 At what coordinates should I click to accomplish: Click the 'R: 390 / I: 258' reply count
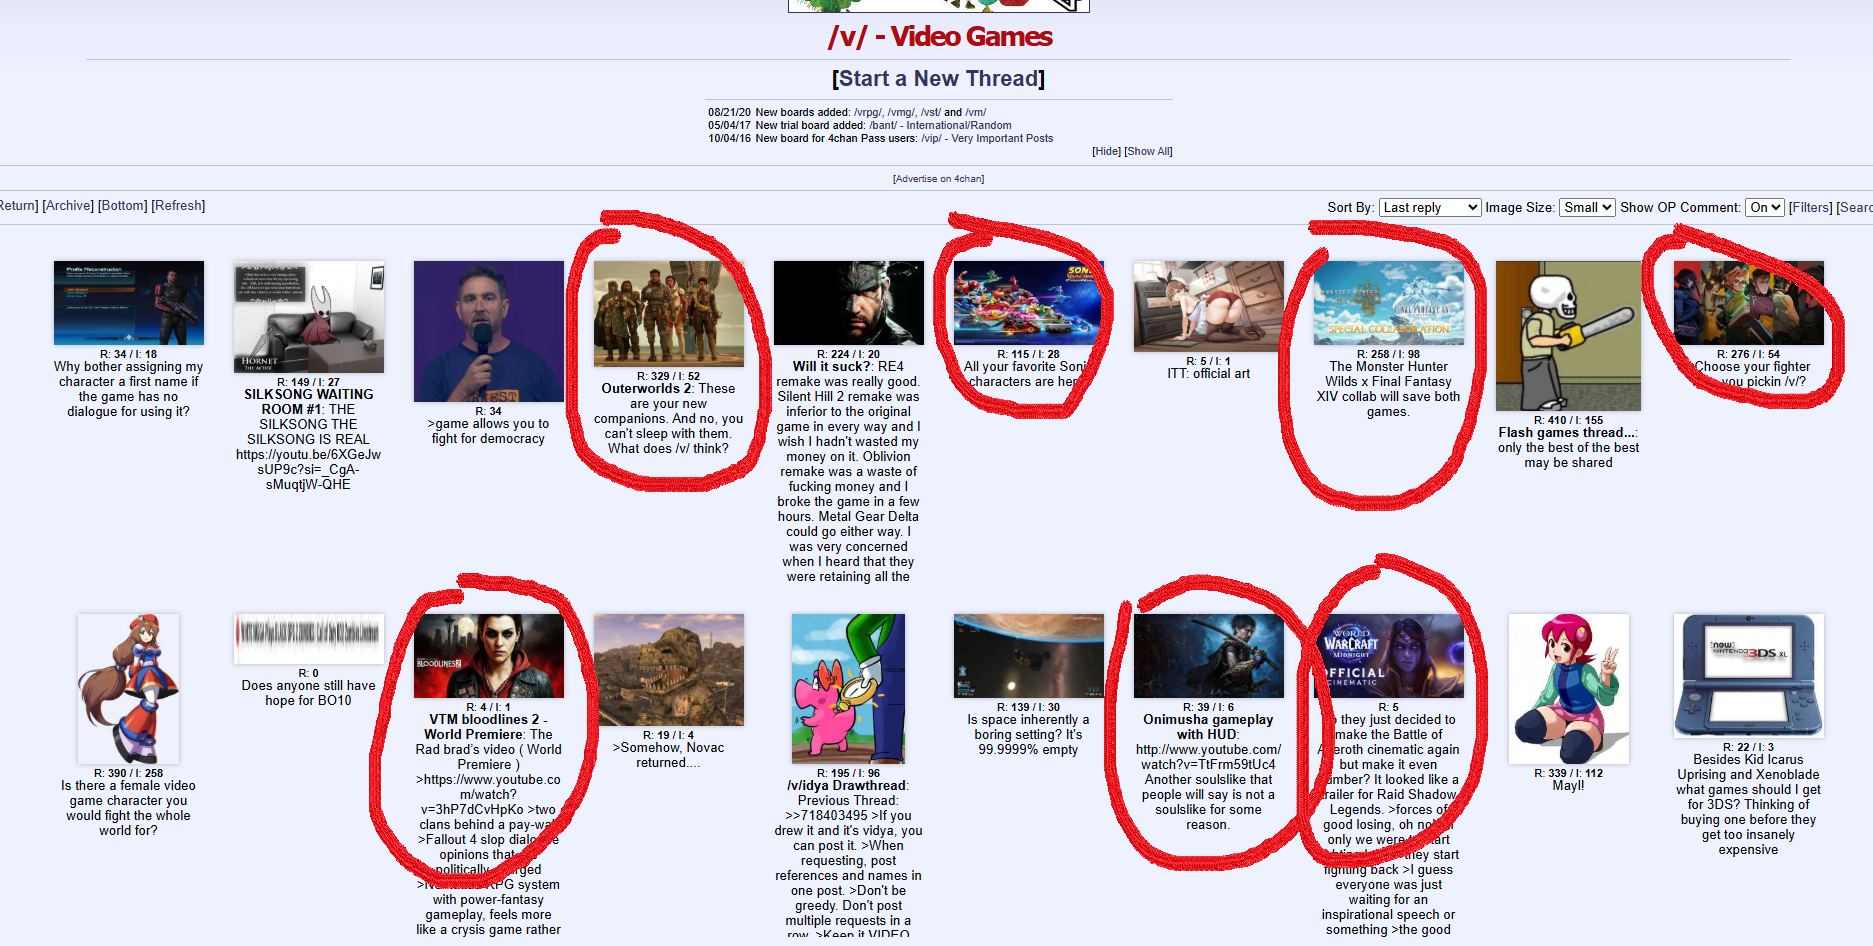(x=129, y=773)
